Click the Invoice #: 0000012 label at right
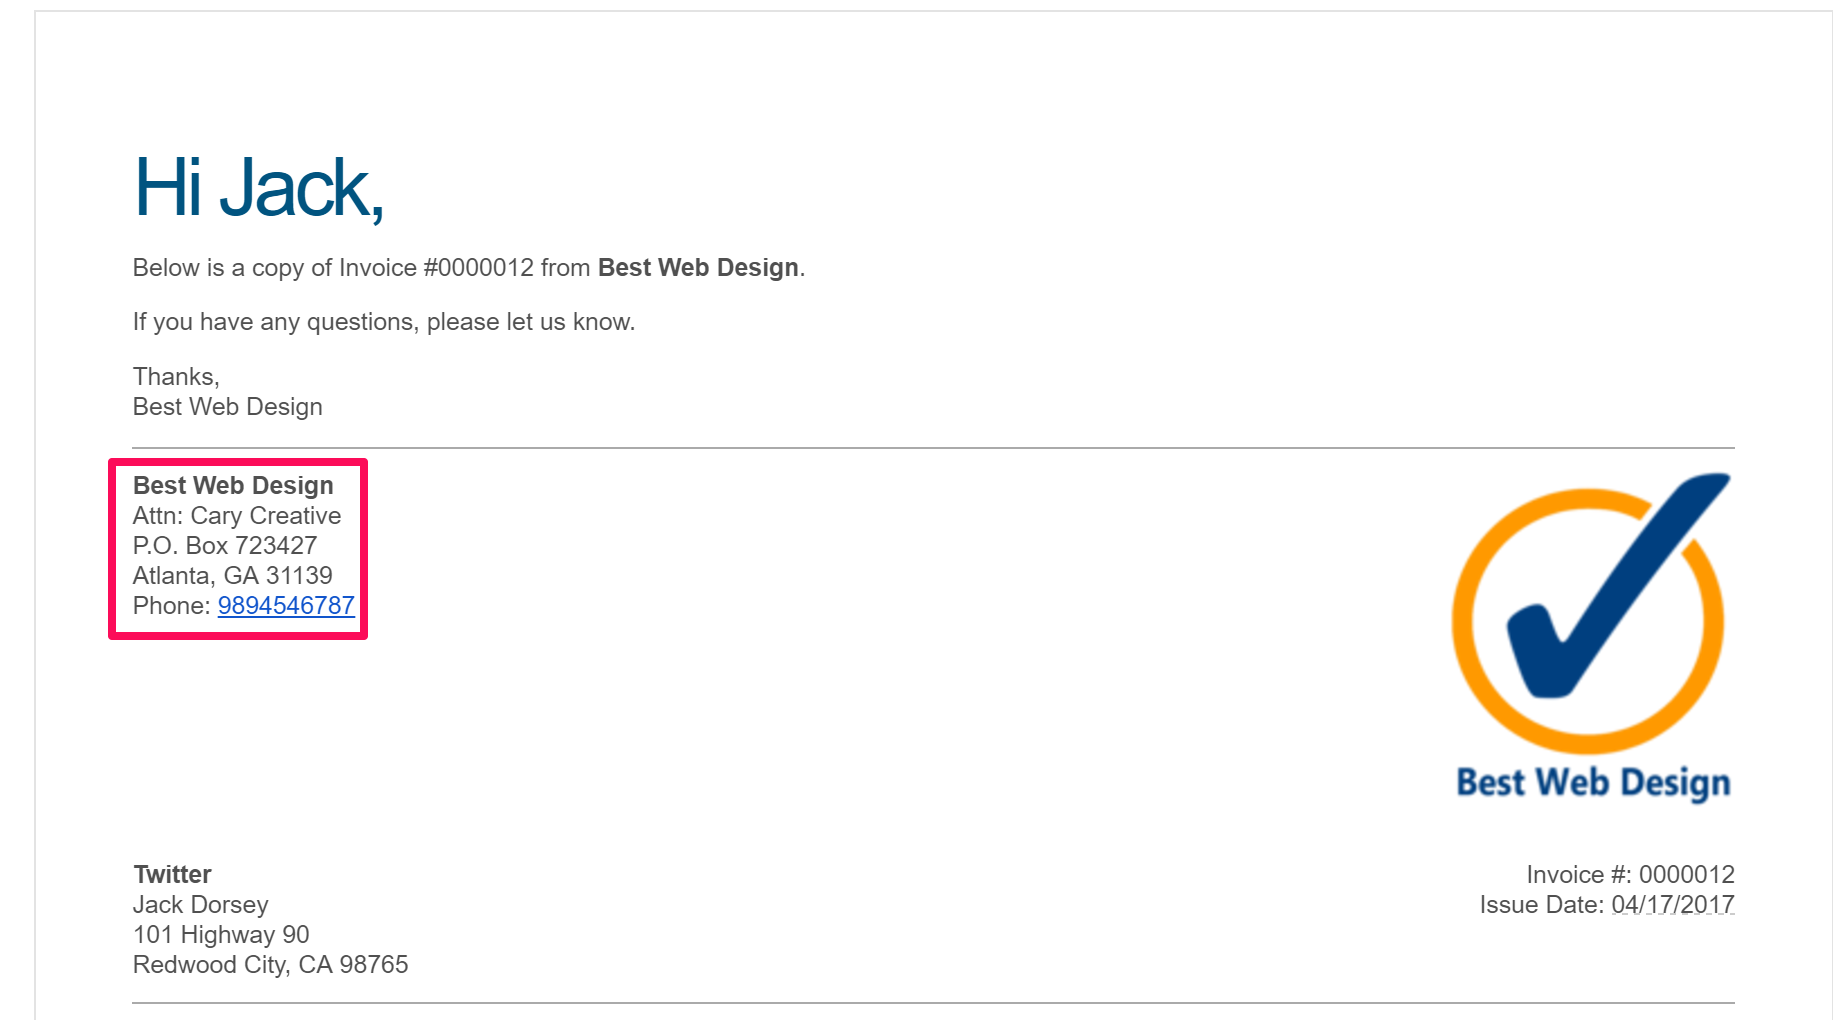This screenshot has height=1020, width=1833. click(x=1630, y=875)
